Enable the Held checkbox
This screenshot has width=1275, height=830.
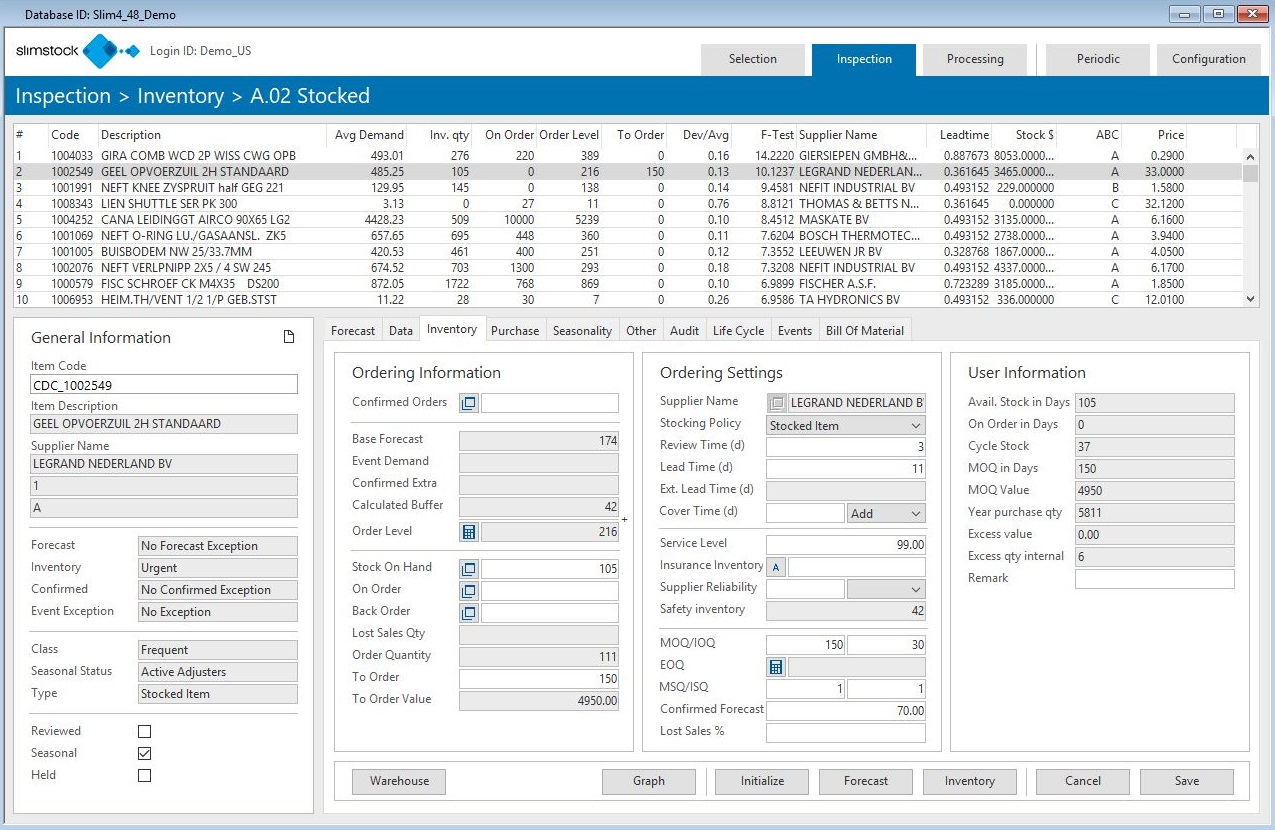point(145,776)
